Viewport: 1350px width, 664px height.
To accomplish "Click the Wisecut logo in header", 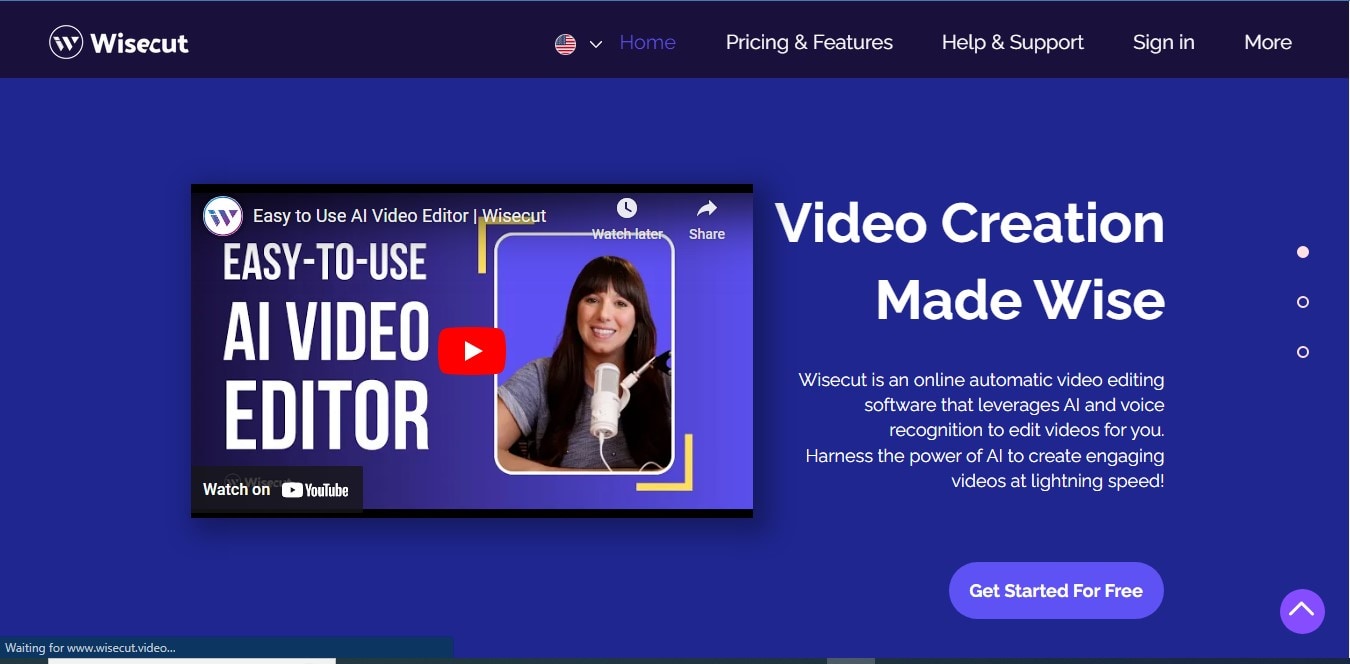I will pyautogui.click(x=119, y=42).
